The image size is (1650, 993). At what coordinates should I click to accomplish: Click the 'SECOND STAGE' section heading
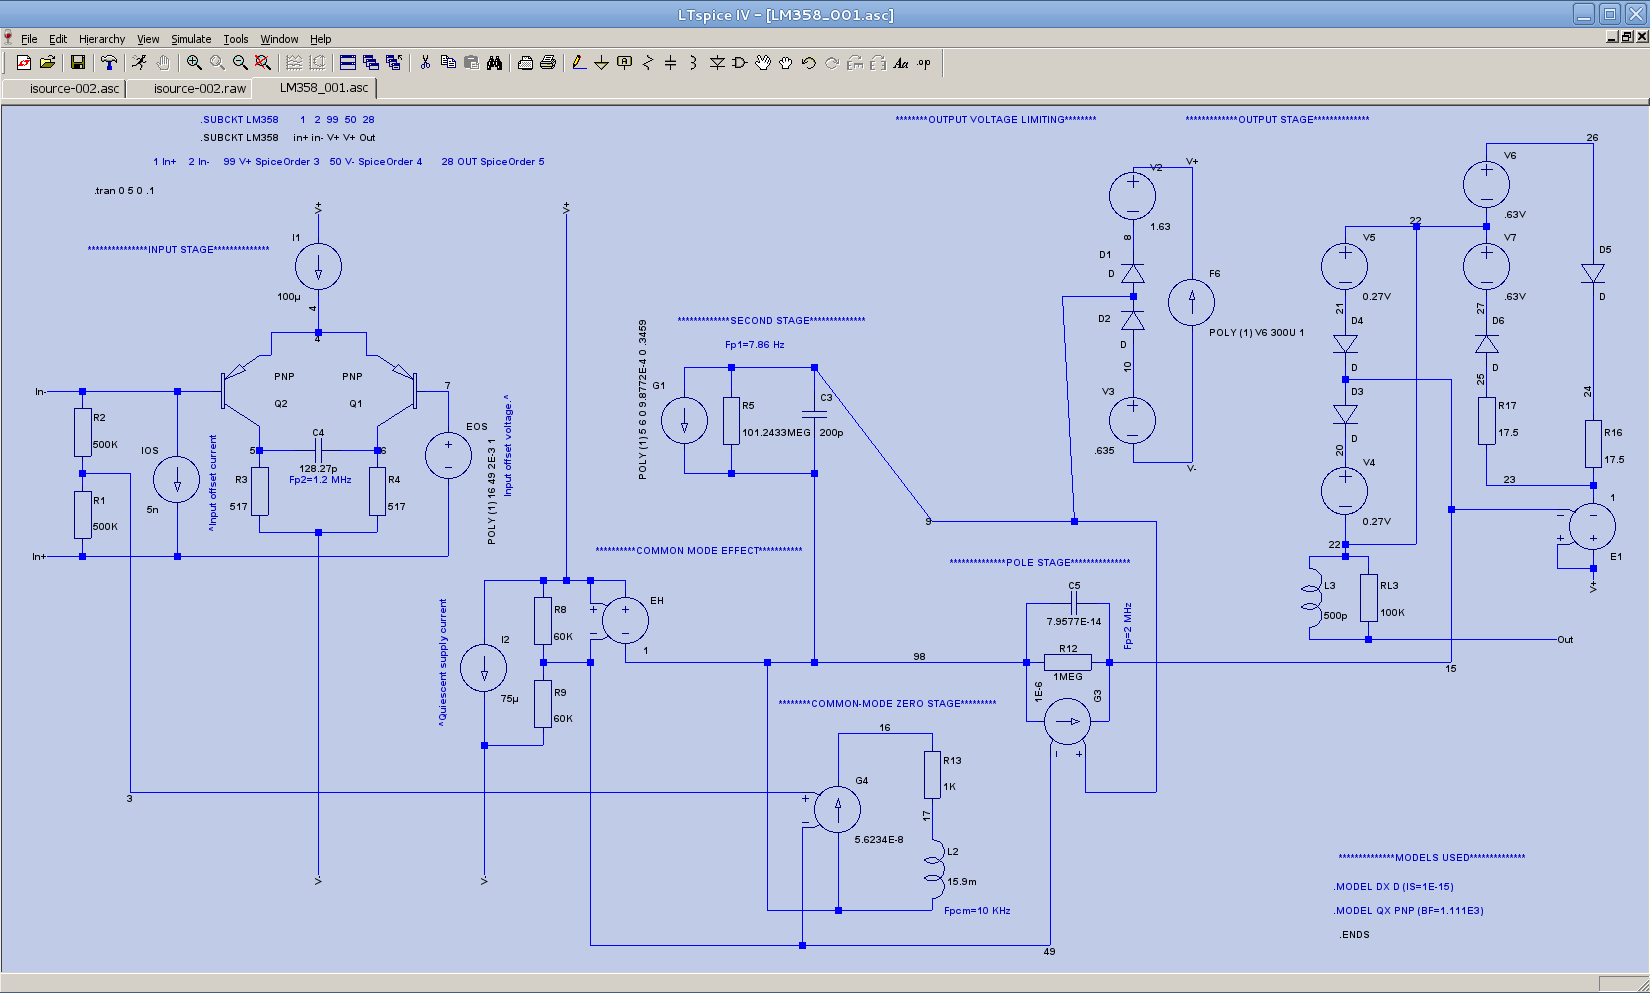770,320
